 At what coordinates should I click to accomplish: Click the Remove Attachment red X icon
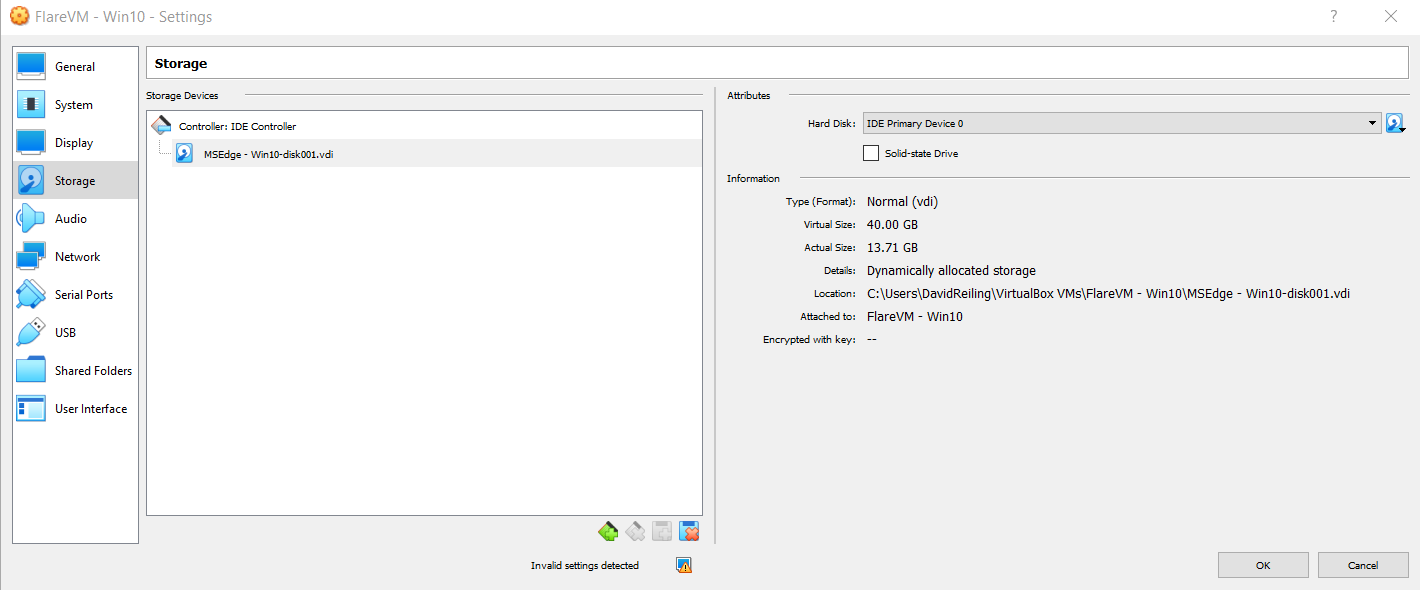click(688, 531)
